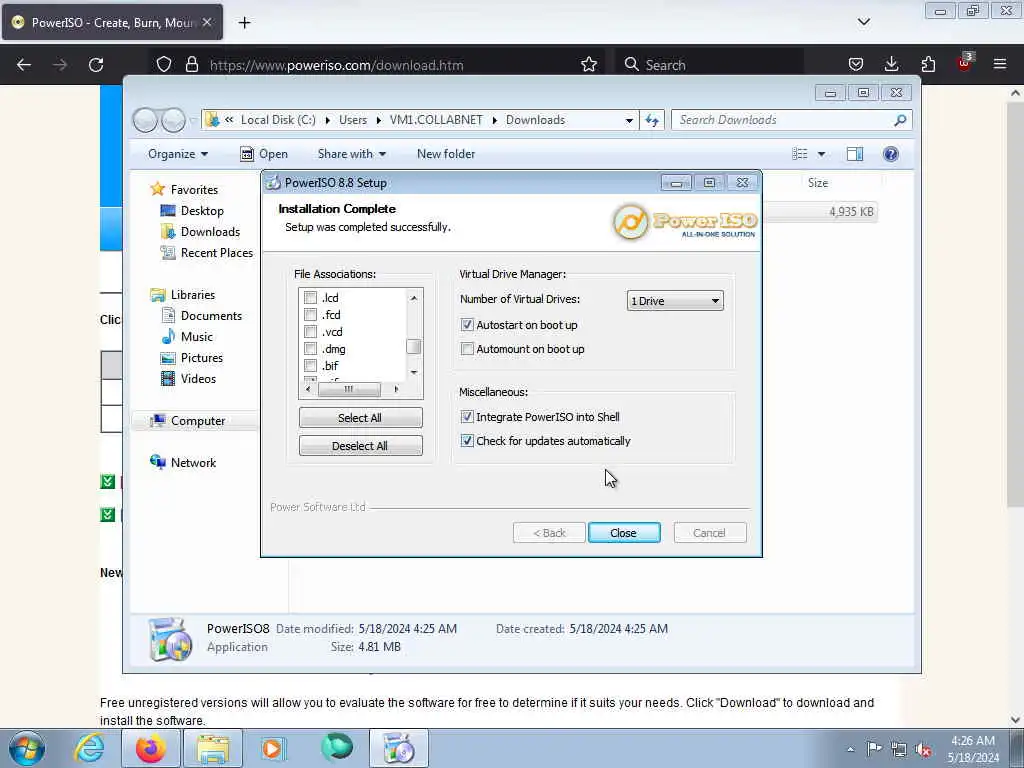The height and width of the screenshot is (768, 1024).
Task: Open the Firefox Pocket icon
Action: 856,65
